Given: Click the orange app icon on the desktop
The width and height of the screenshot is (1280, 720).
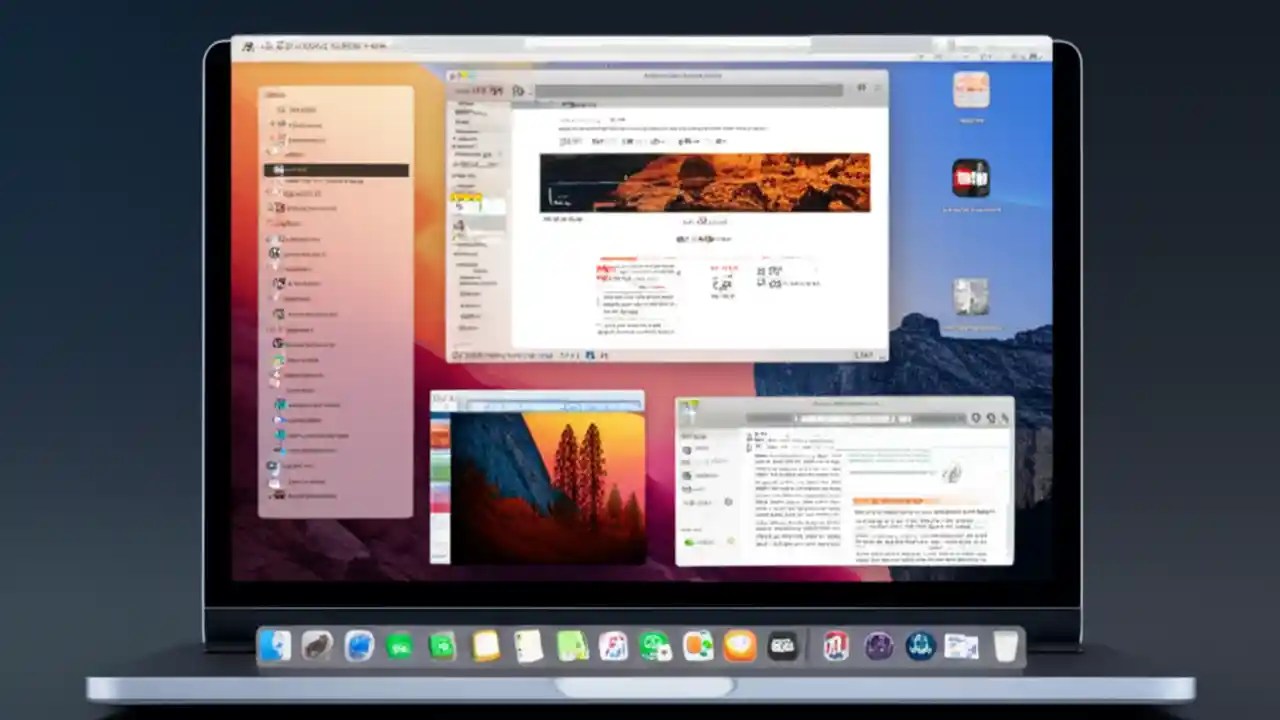Looking at the screenshot, I should (x=971, y=88).
